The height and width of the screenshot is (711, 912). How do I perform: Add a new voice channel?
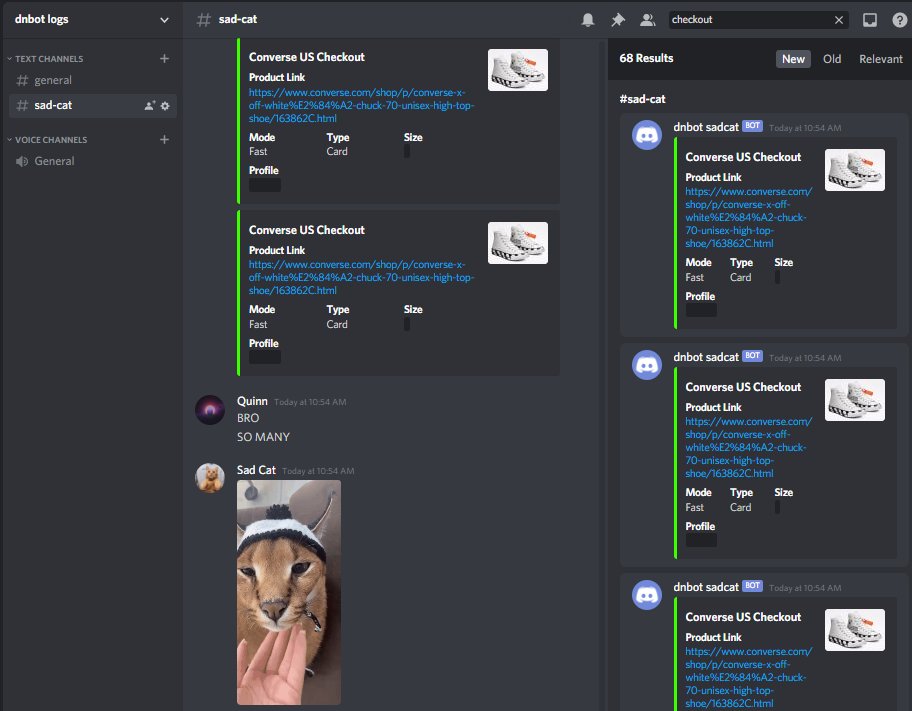click(165, 139)
